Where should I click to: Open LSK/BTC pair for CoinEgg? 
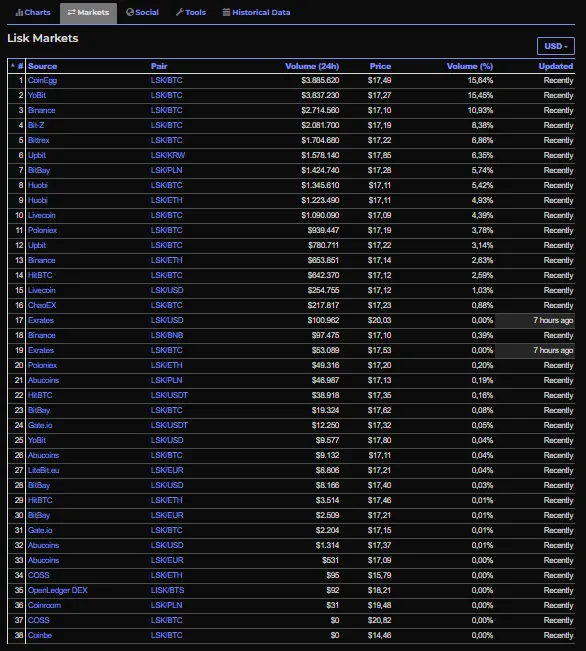click(167, 81)
